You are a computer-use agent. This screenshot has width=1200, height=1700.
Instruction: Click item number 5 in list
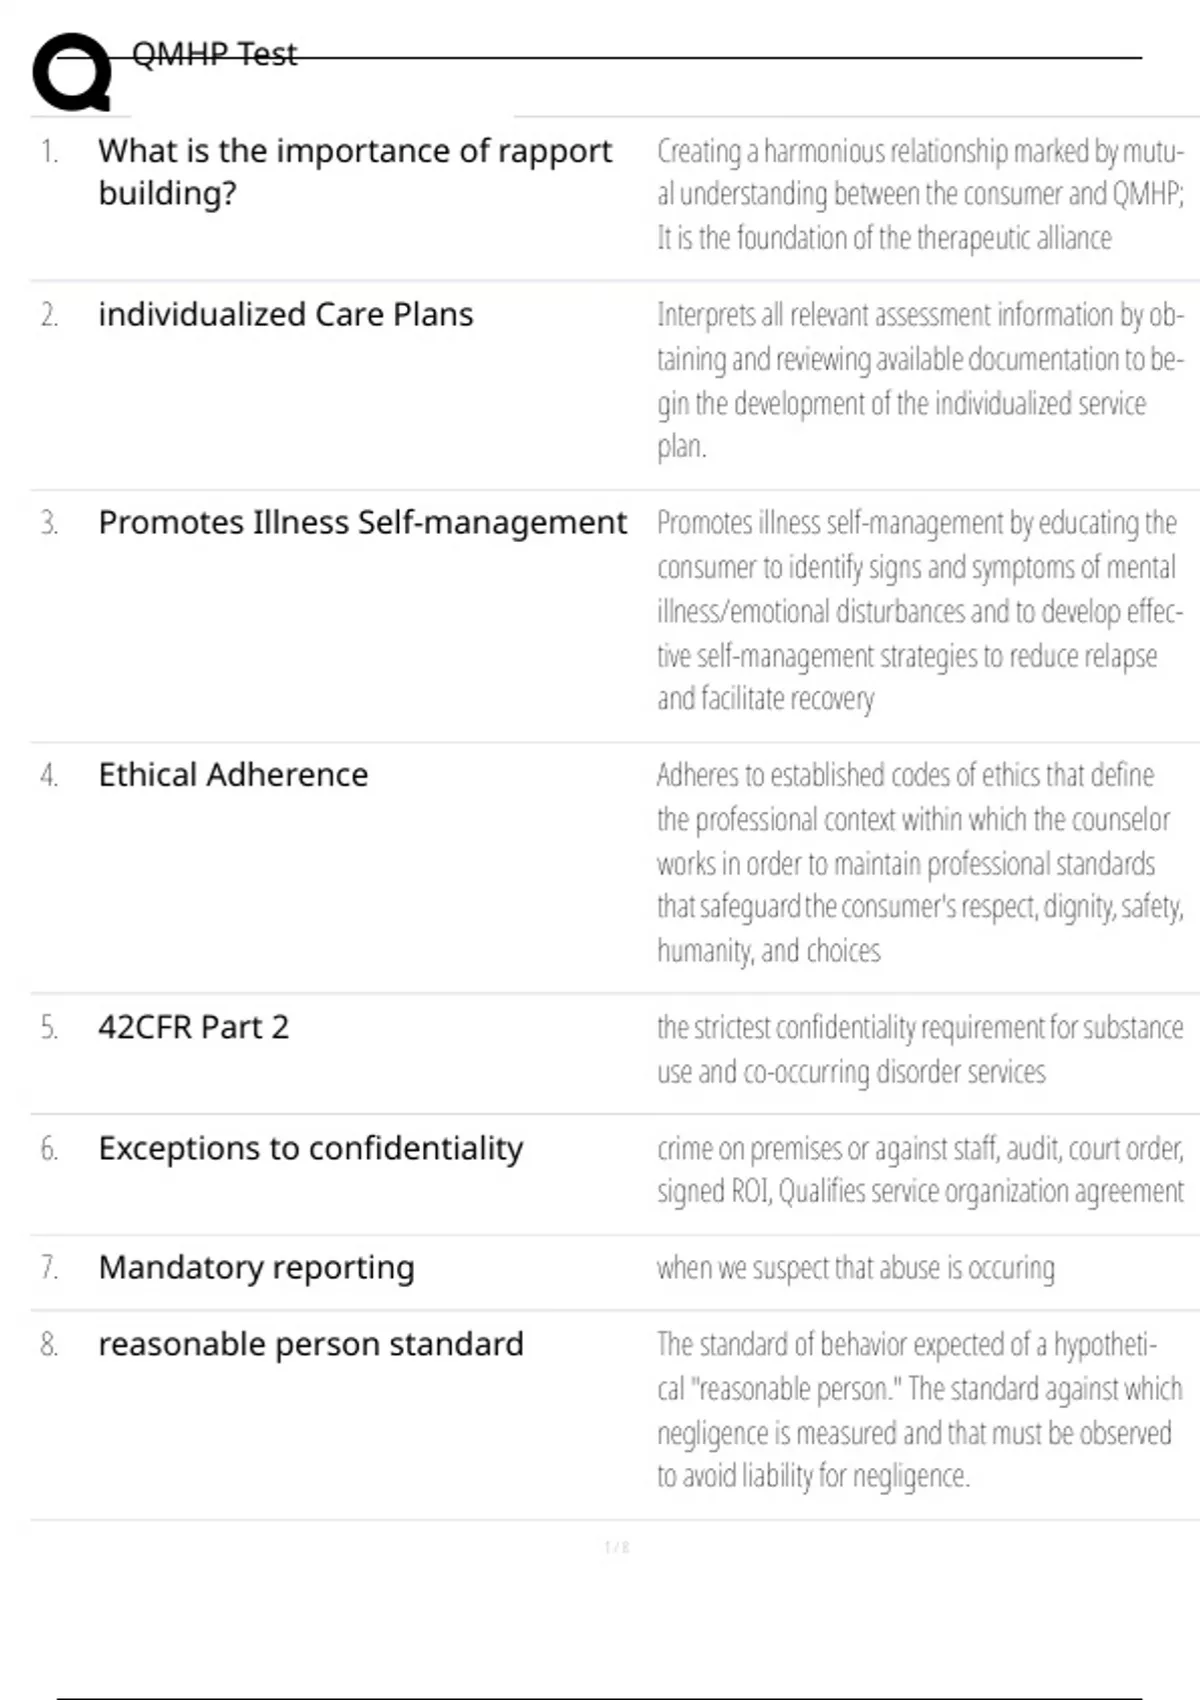click(x=49, y=1028)
